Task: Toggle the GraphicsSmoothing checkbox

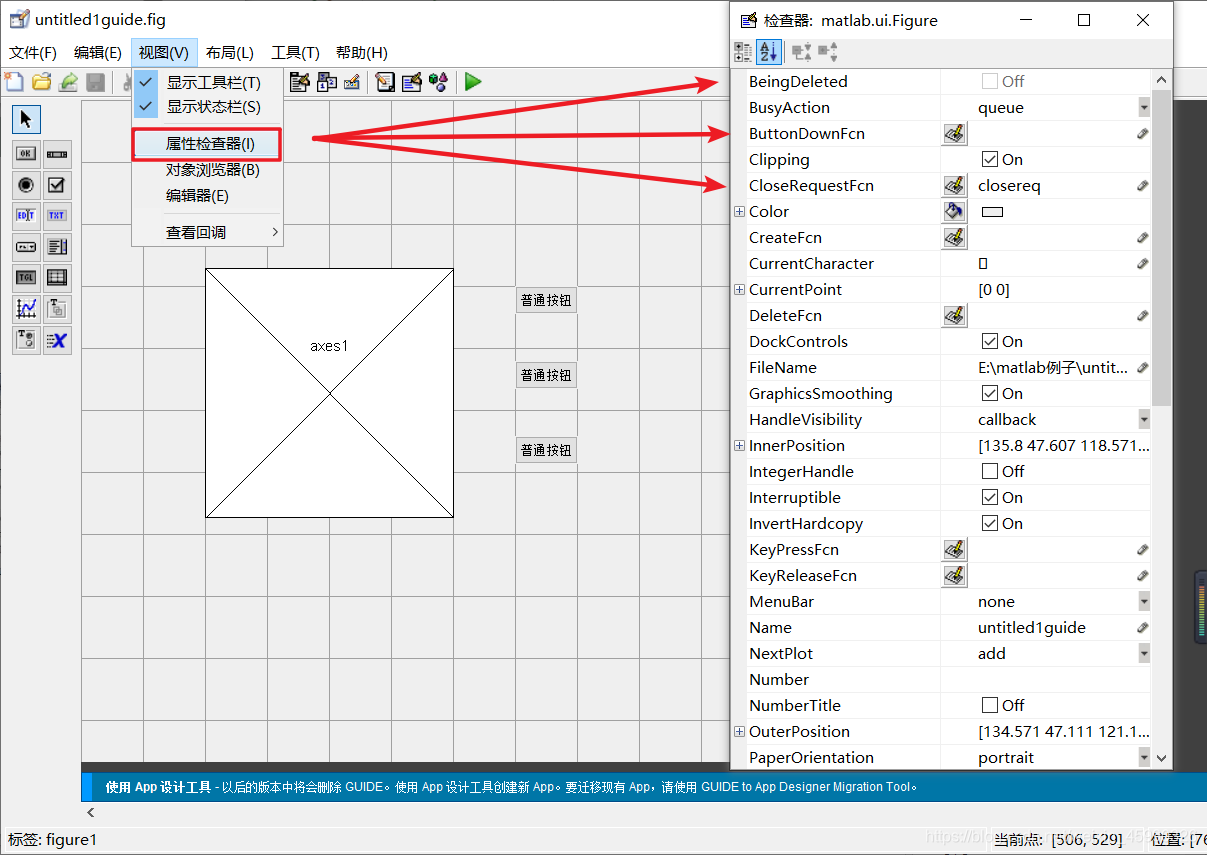Action: [990, 393]
